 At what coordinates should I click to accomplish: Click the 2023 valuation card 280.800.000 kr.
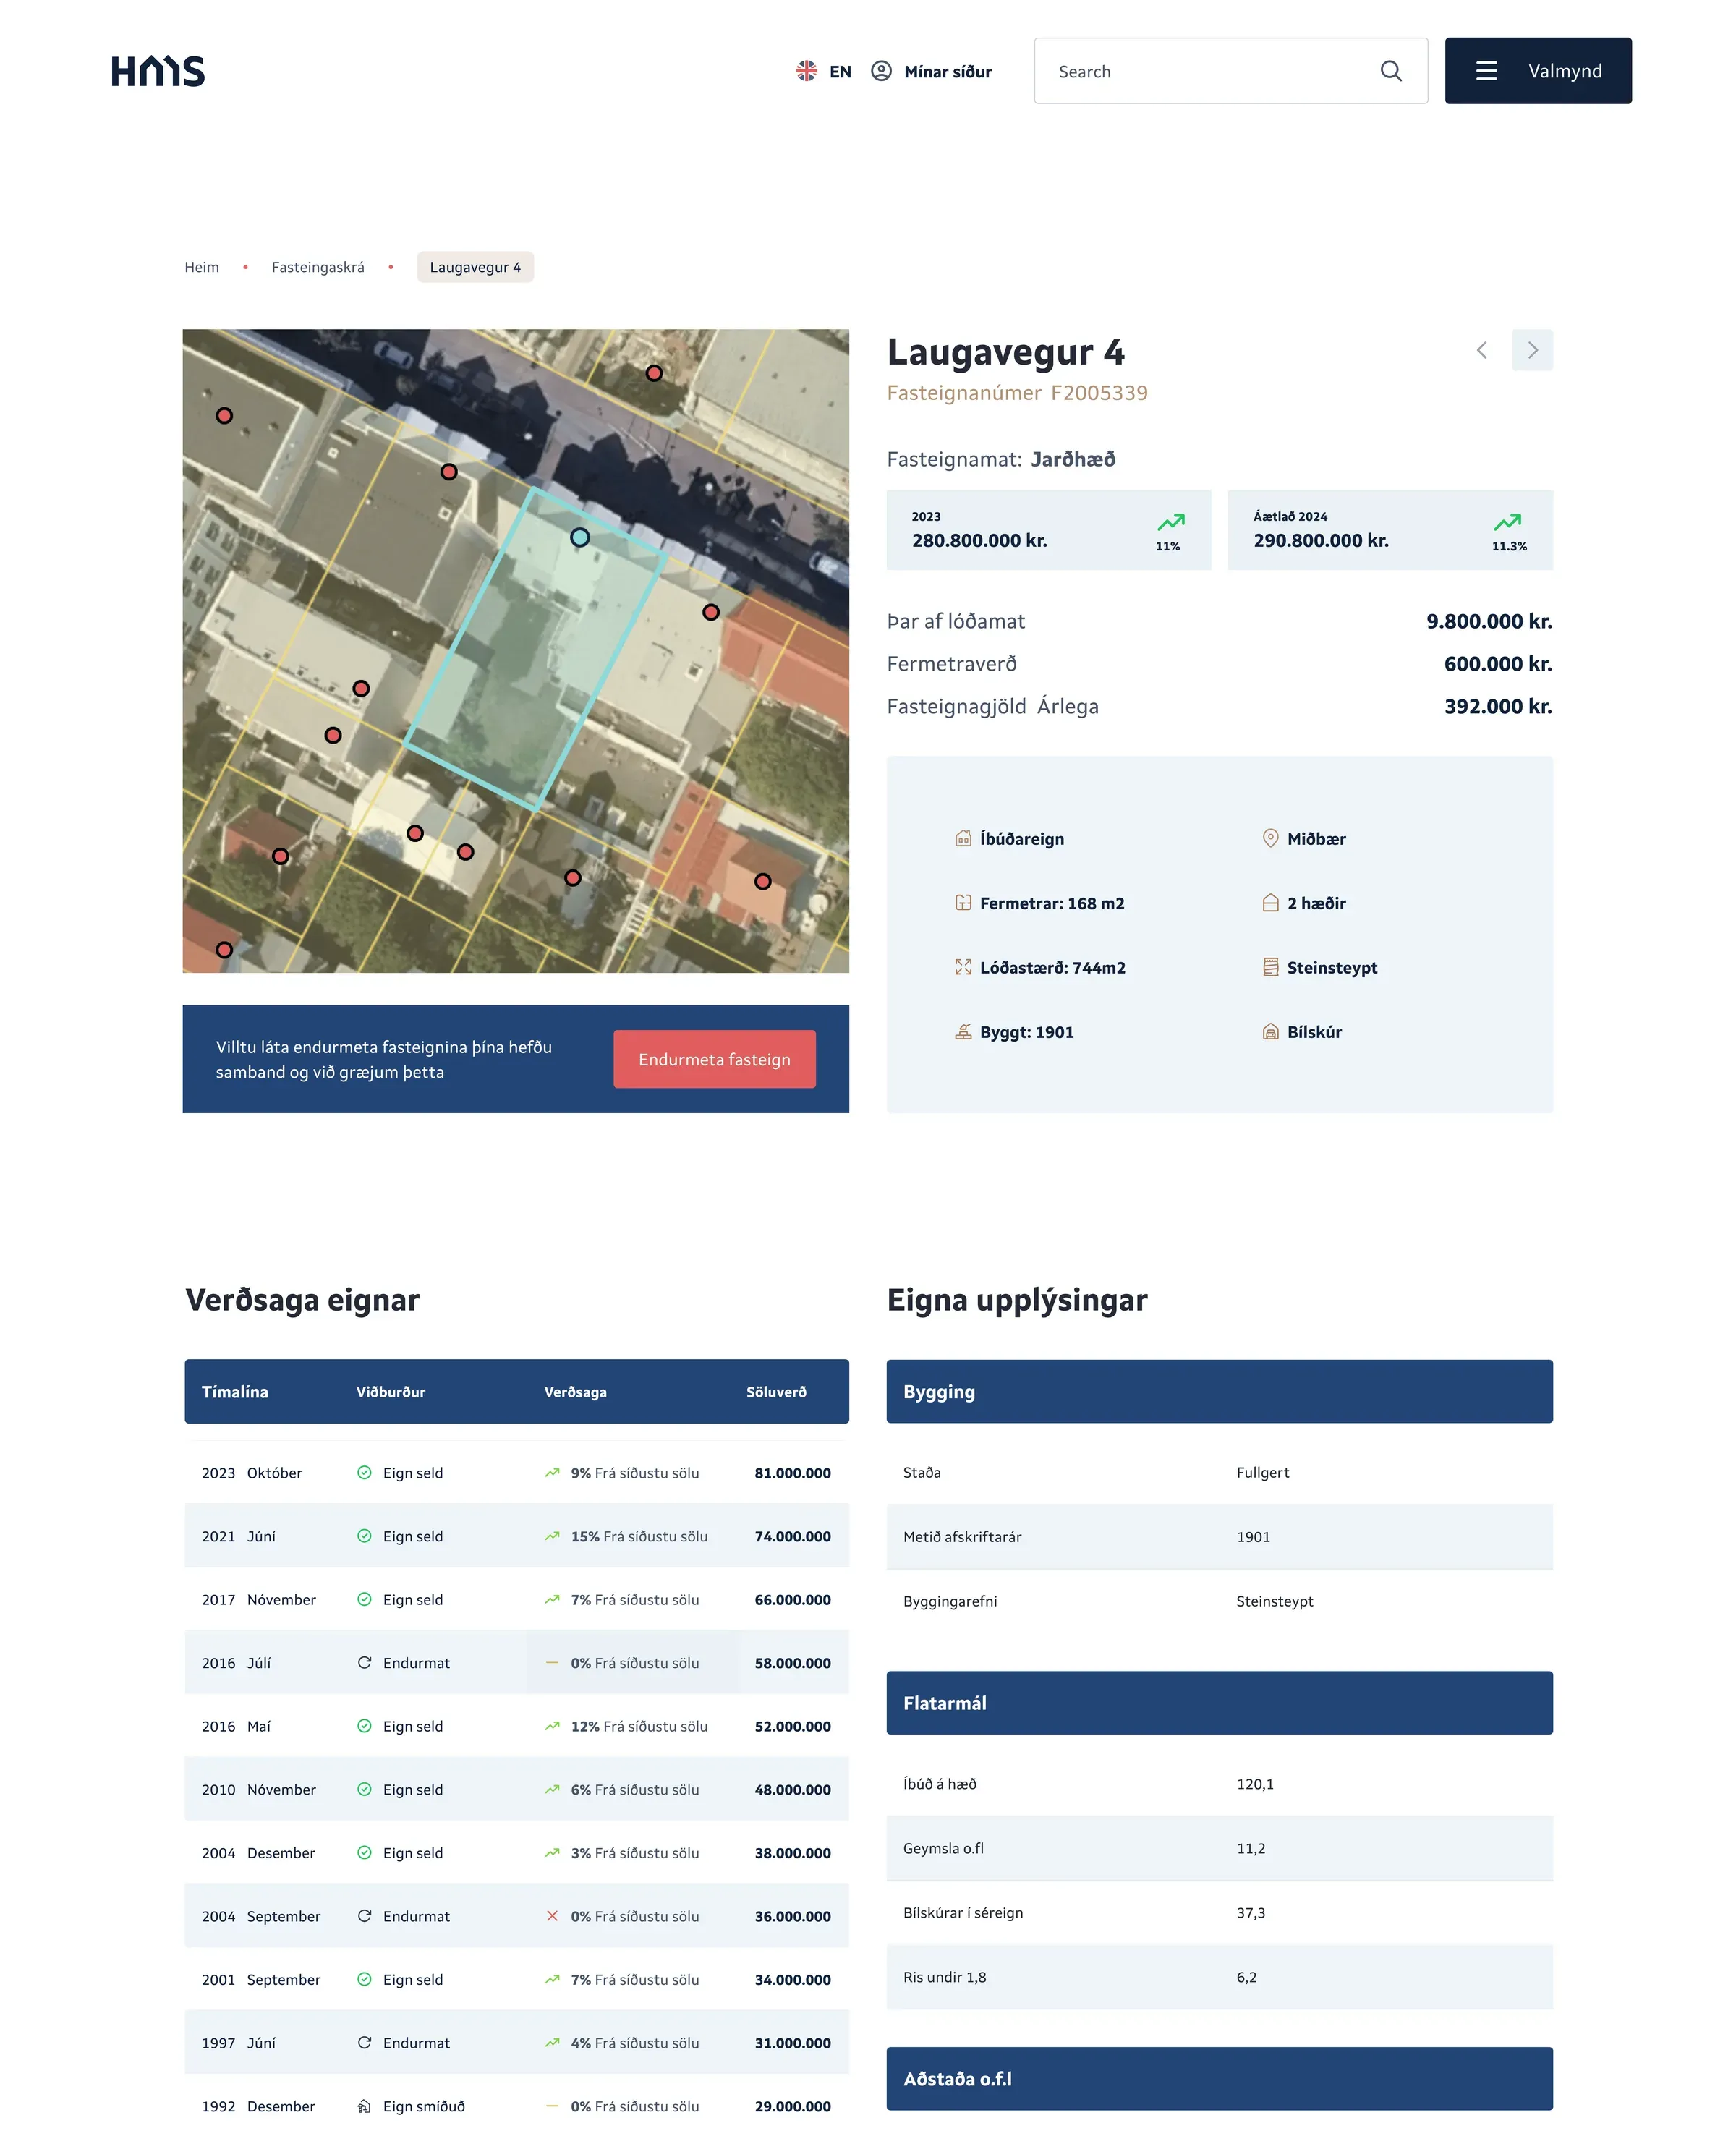(1048, 530)
